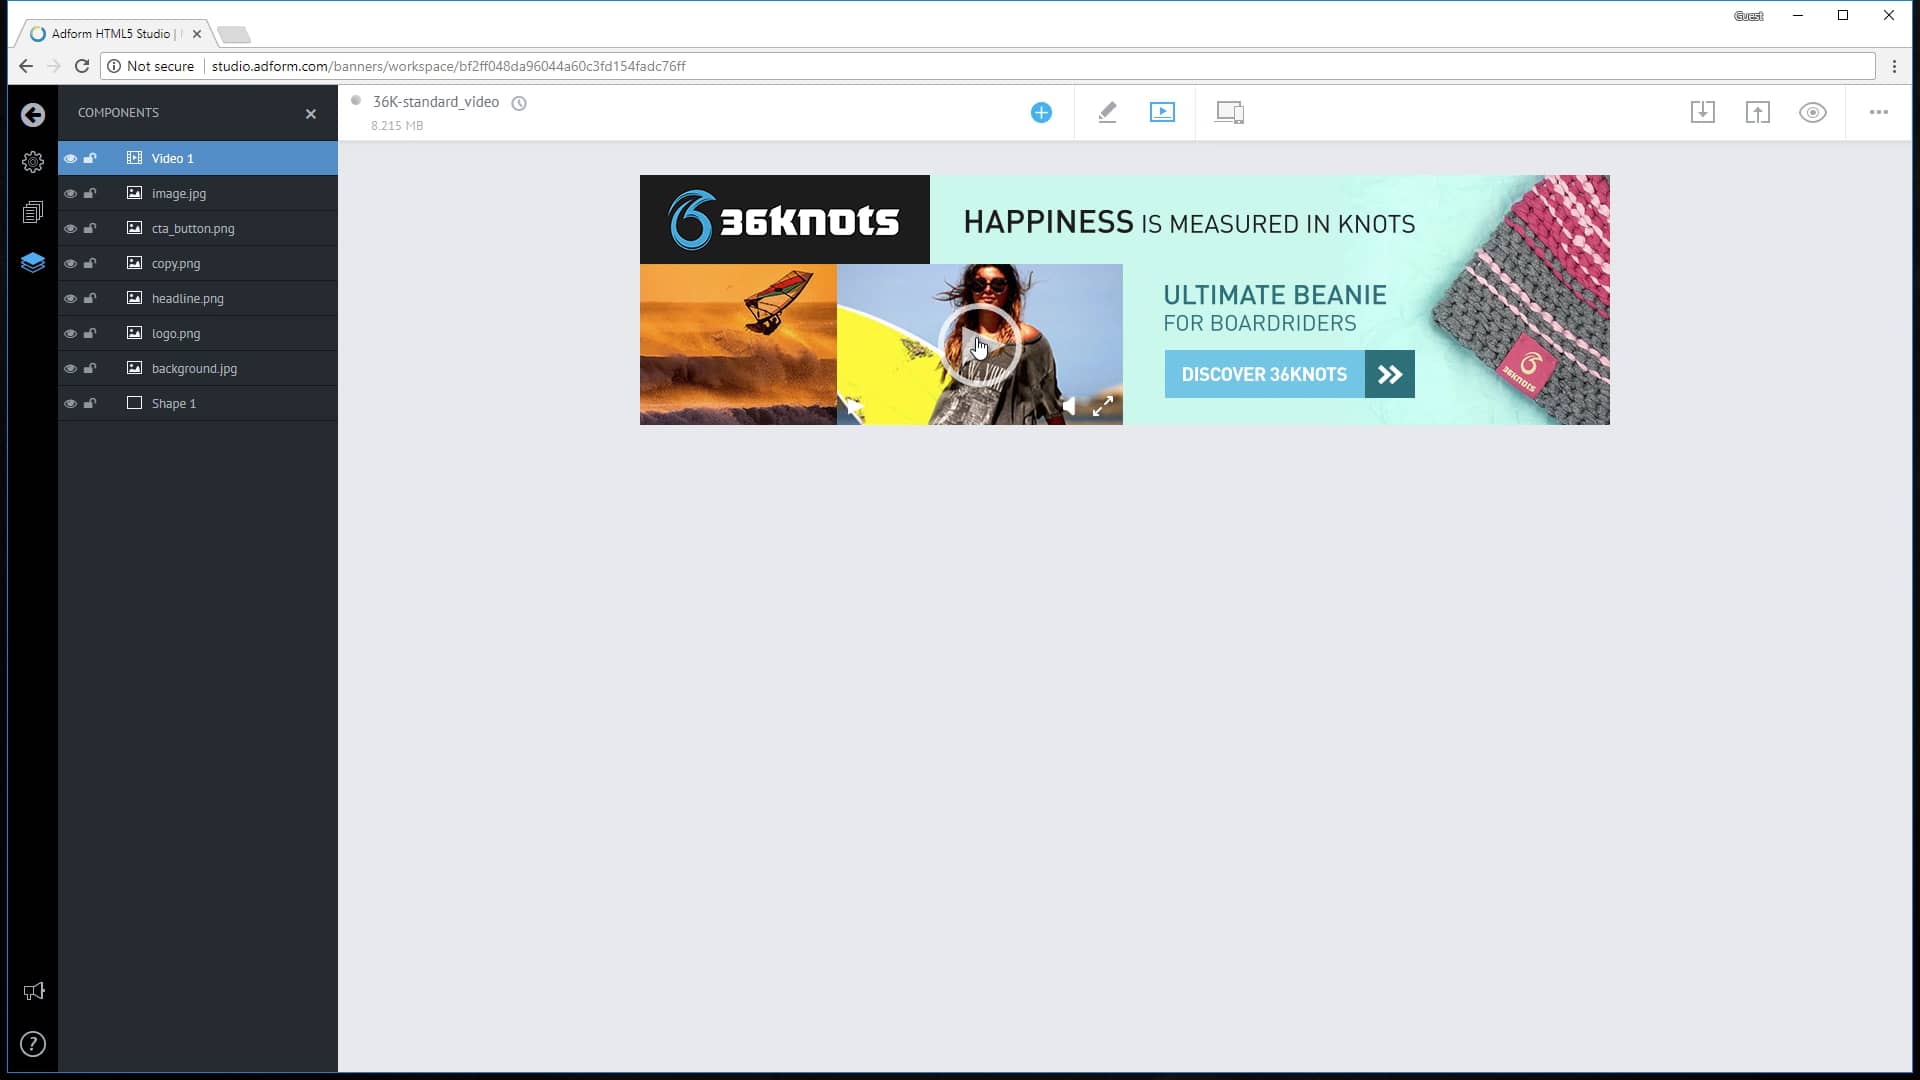Select the Edit pencil tool in the toolbar
1920x1080 pixels.
point(1107,112)
